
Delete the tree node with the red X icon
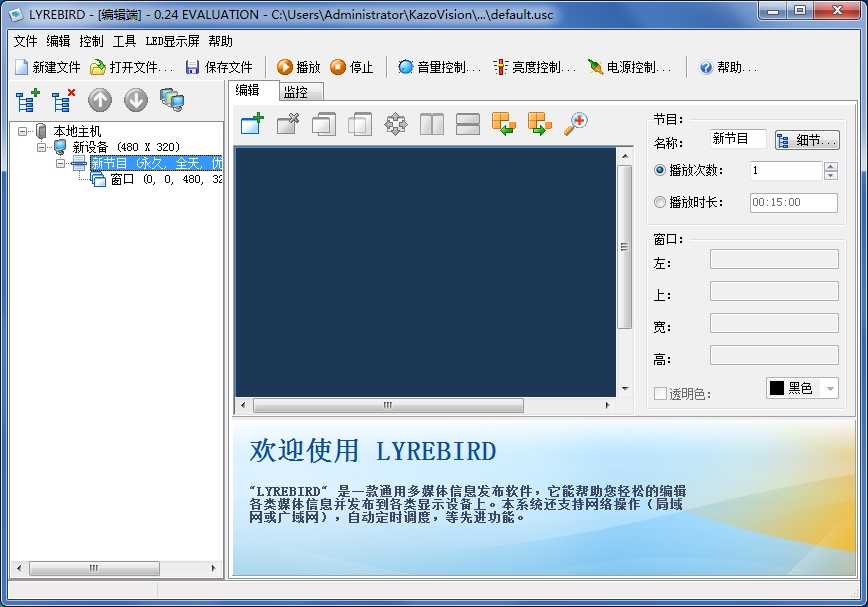63,100
